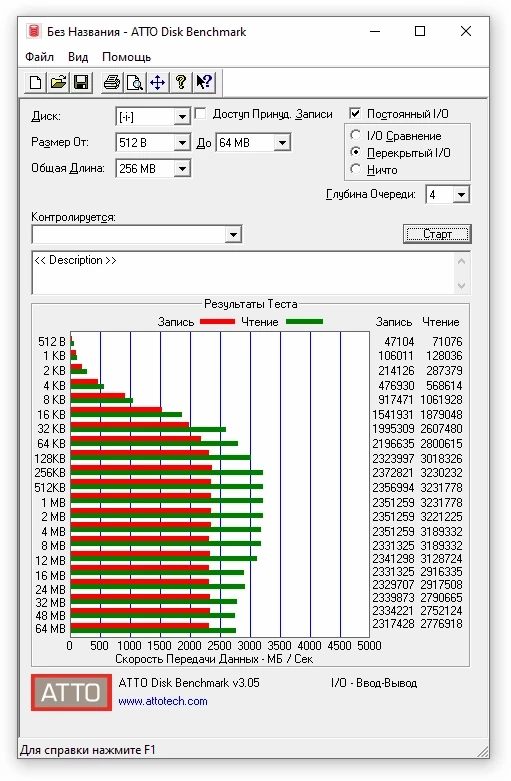Screen dimensions: 511x781
Task: Expand the Глубина Очереди dropdown
Action: click(x=461, y=194)
